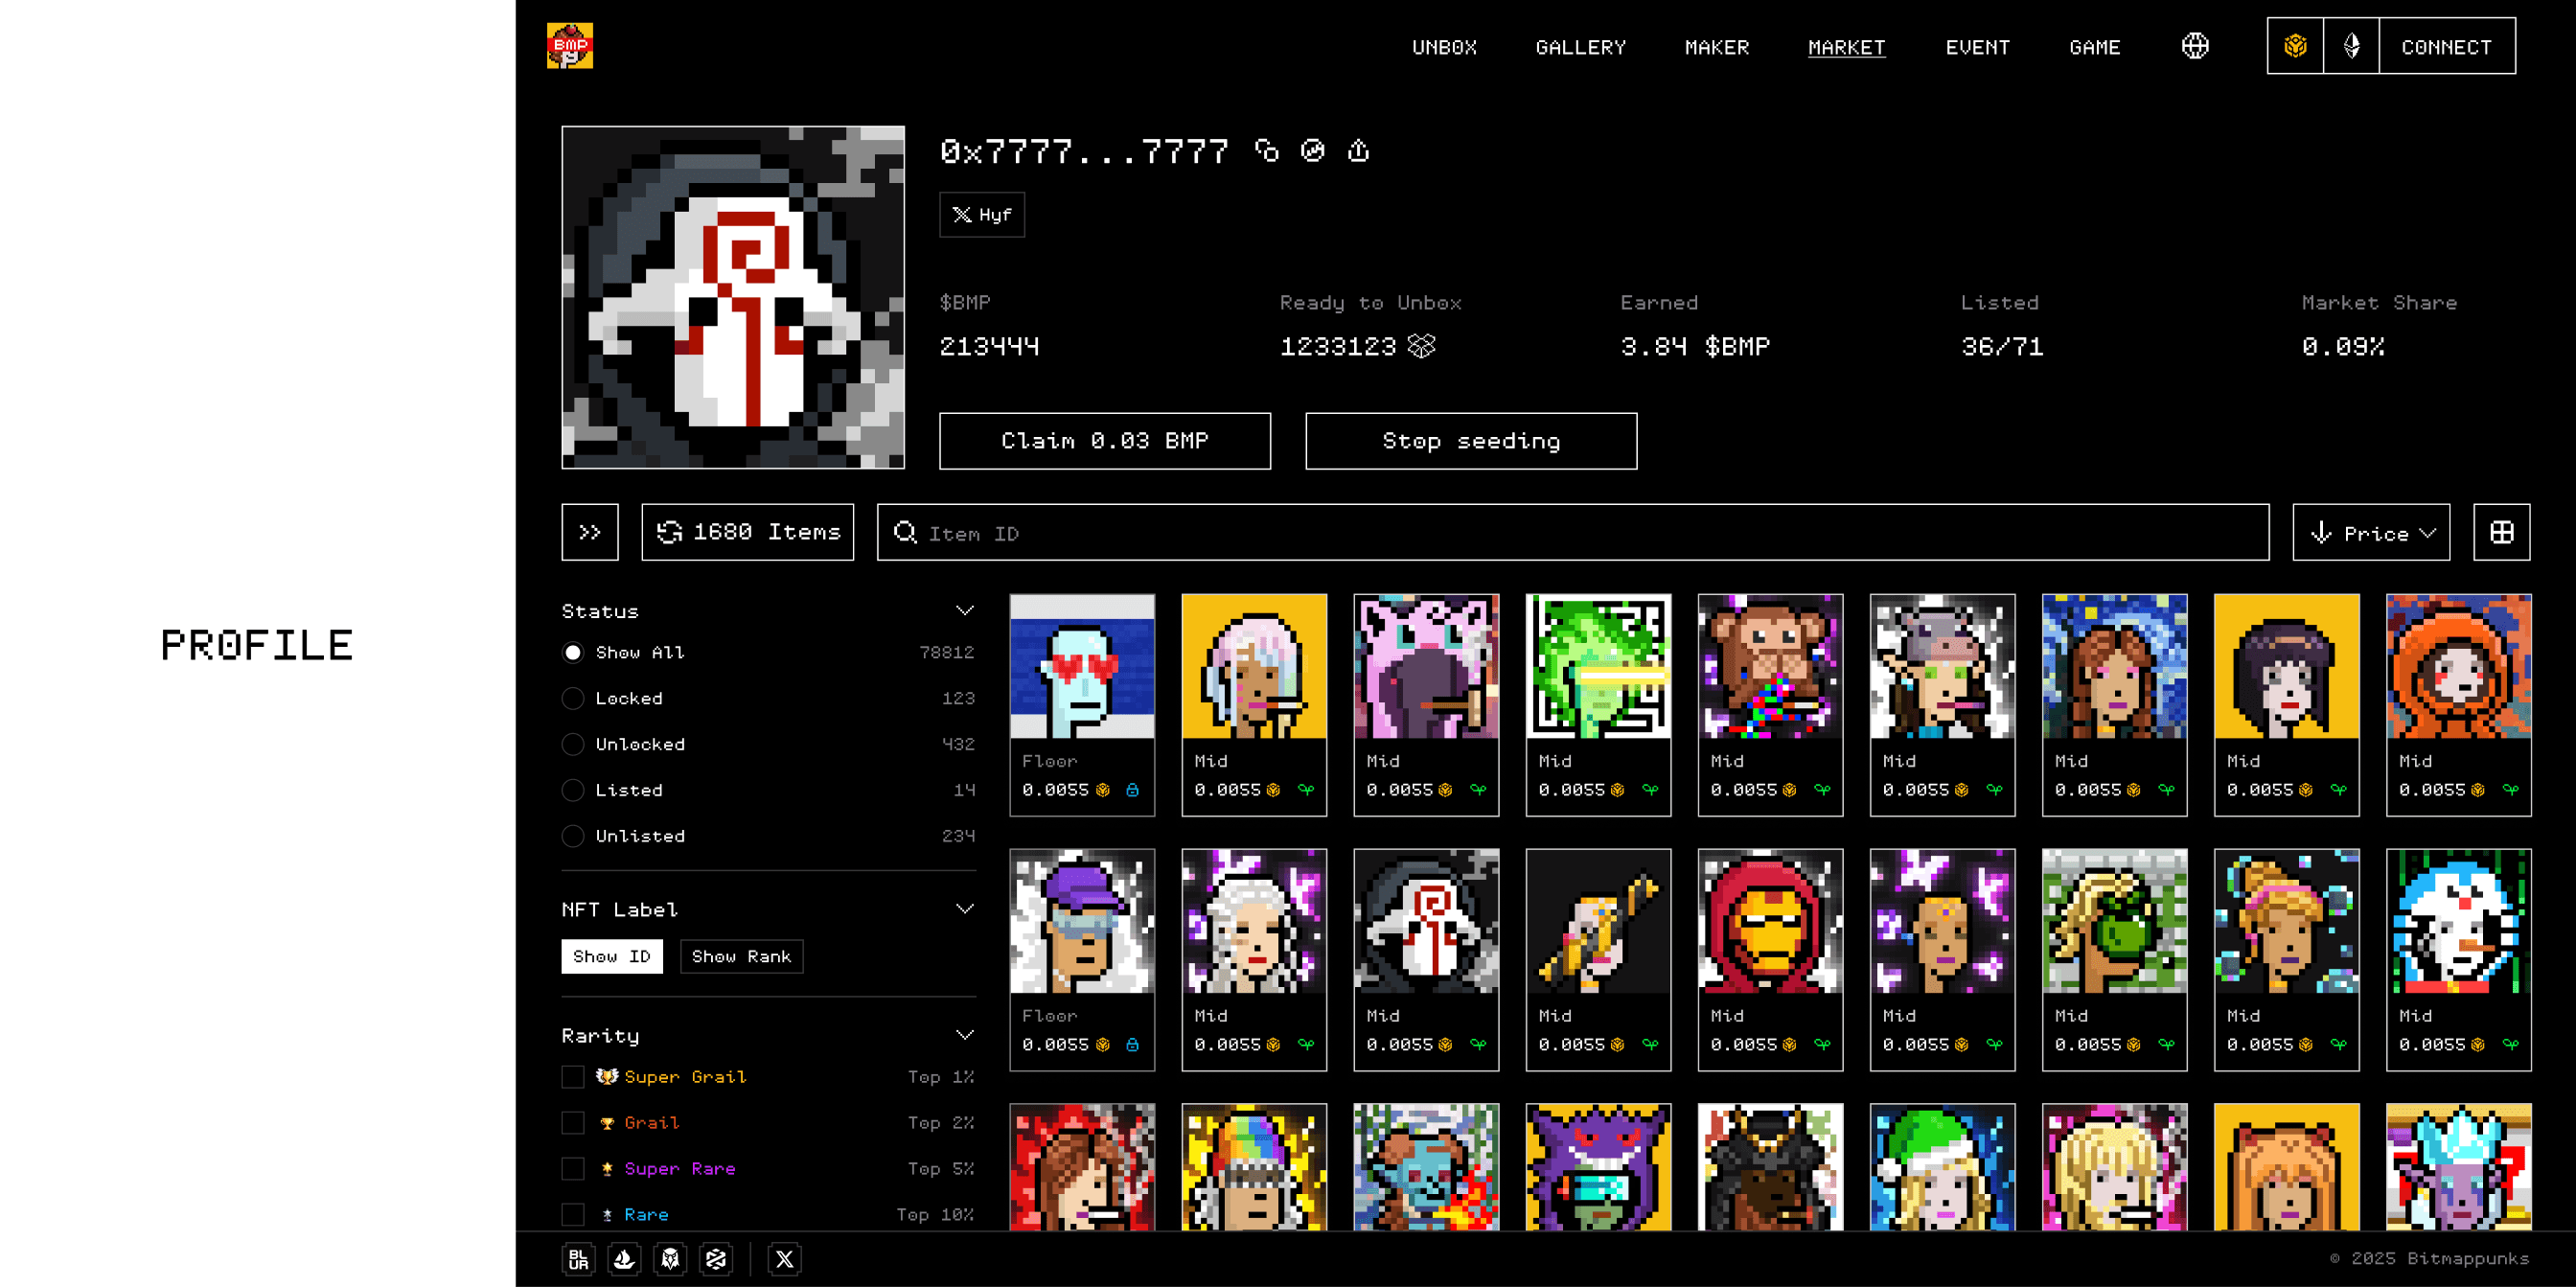The width and height of the screenshot is (2576, 1287).
Task: Click the Item ID search field
Action: [1572, 532]
